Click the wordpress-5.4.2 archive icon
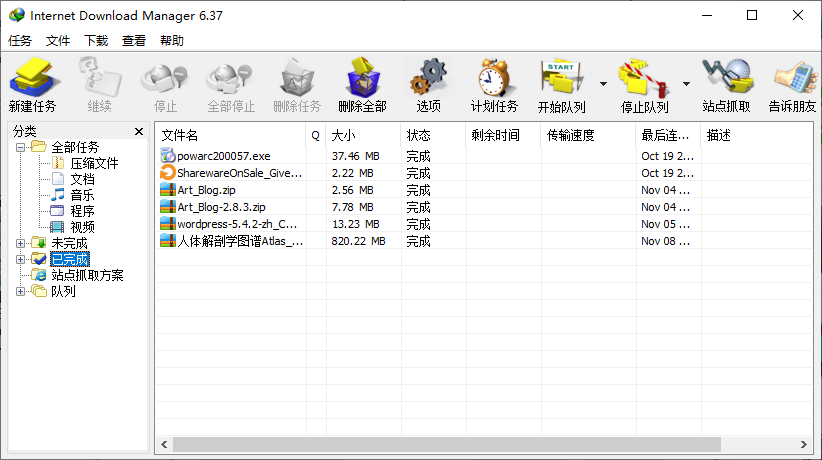The image size is (822, 460). coord(167,223)
